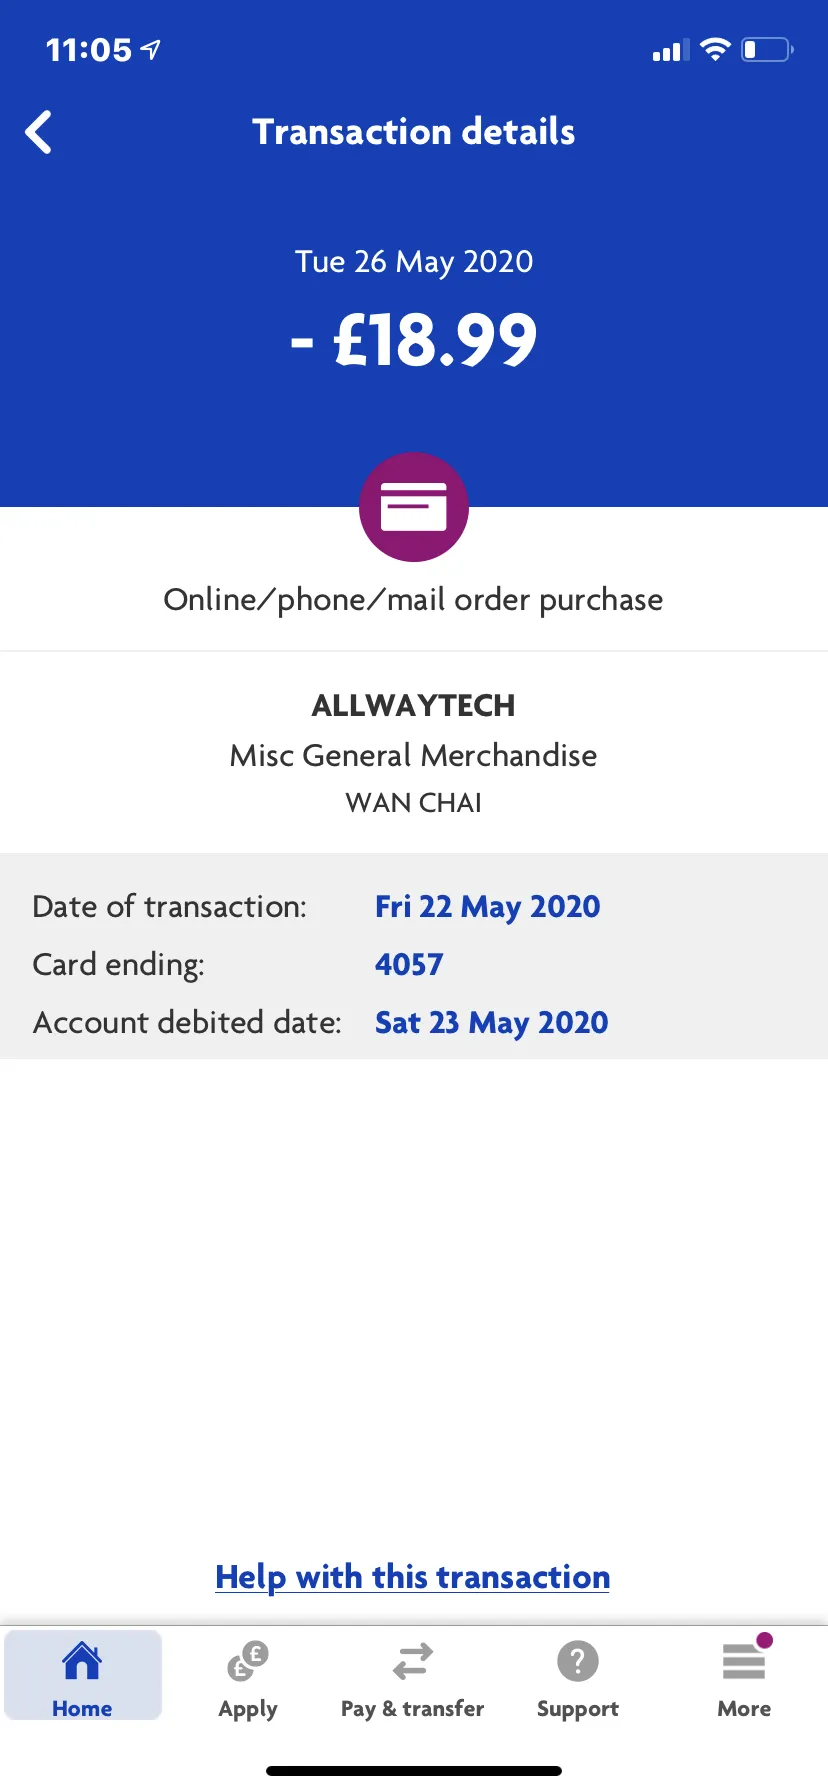The width and height of the screenshot is (828, 1792).
Task: Switch to the Apply tab label
Action: click(x=248, y=1709)
